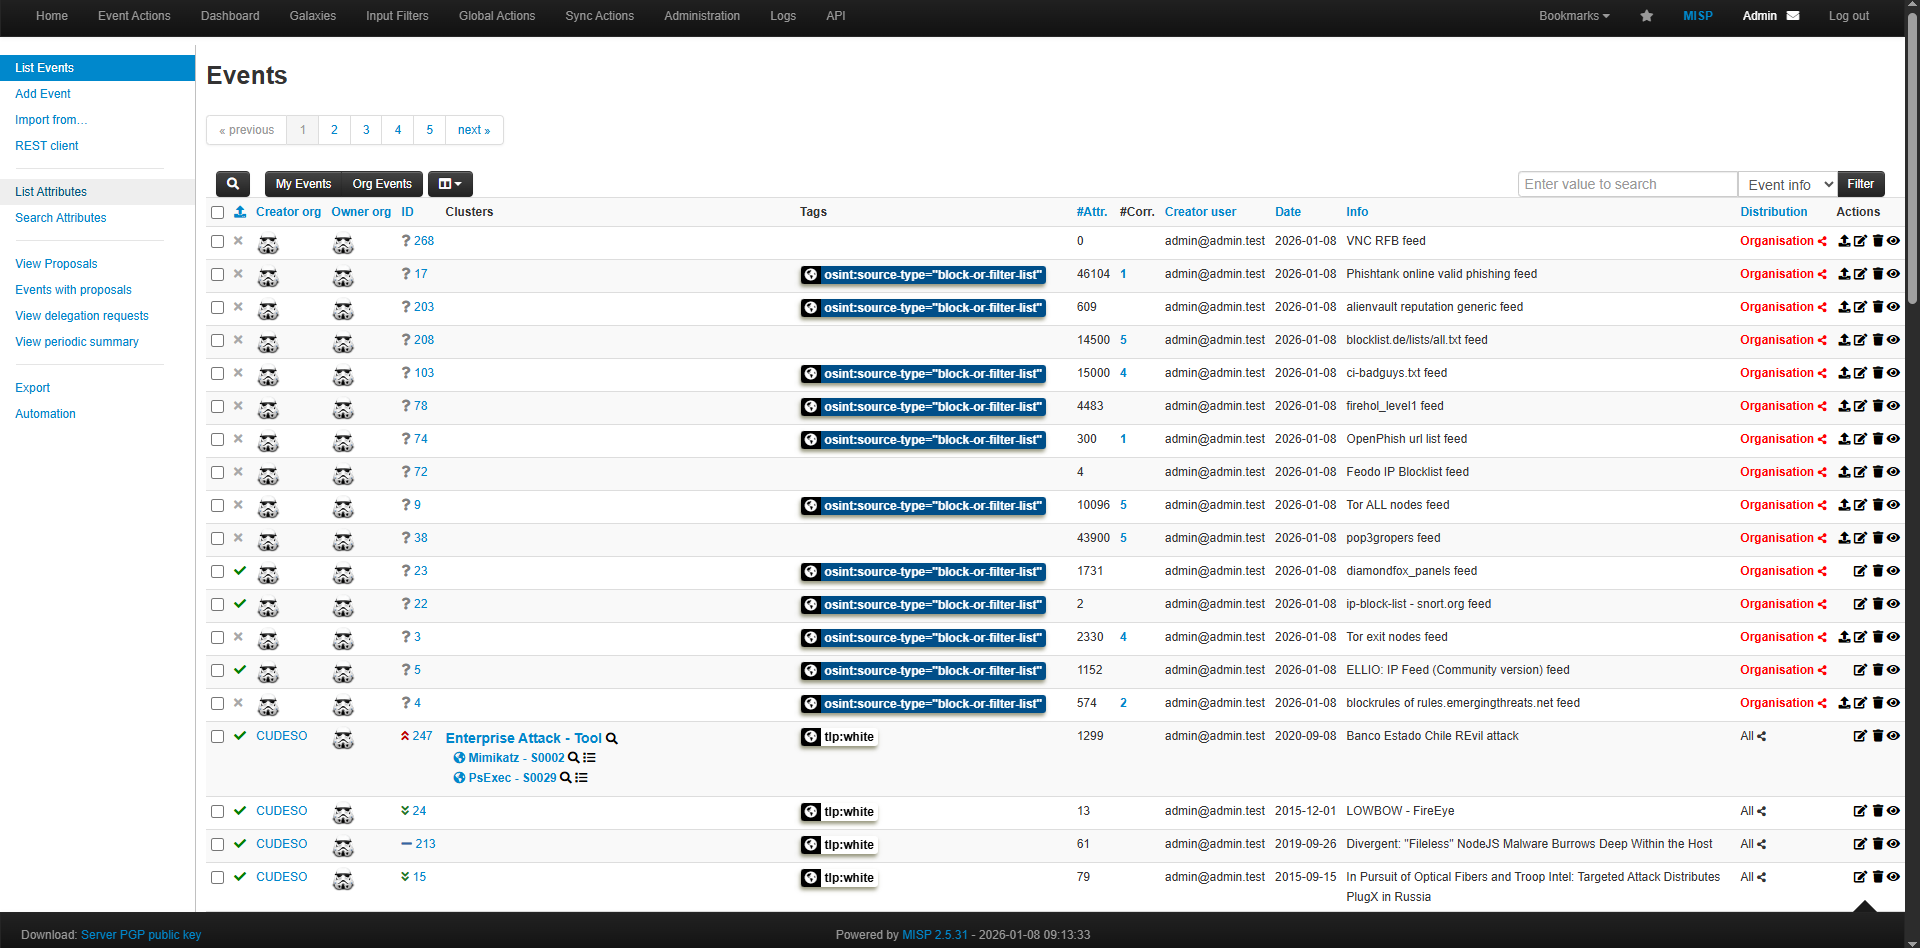
Task: Edit the Banco Estado Chile REvil attack event
Action: pyautogui.click(x=1860, y=736)
